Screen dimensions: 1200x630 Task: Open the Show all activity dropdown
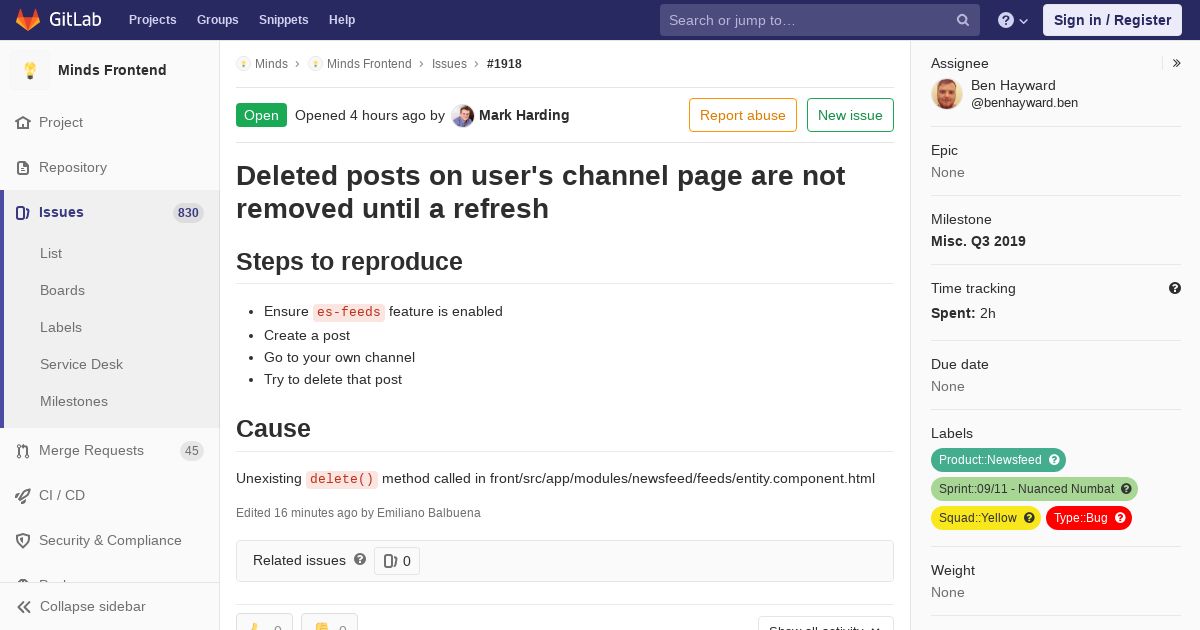click(x=825, y=625)
